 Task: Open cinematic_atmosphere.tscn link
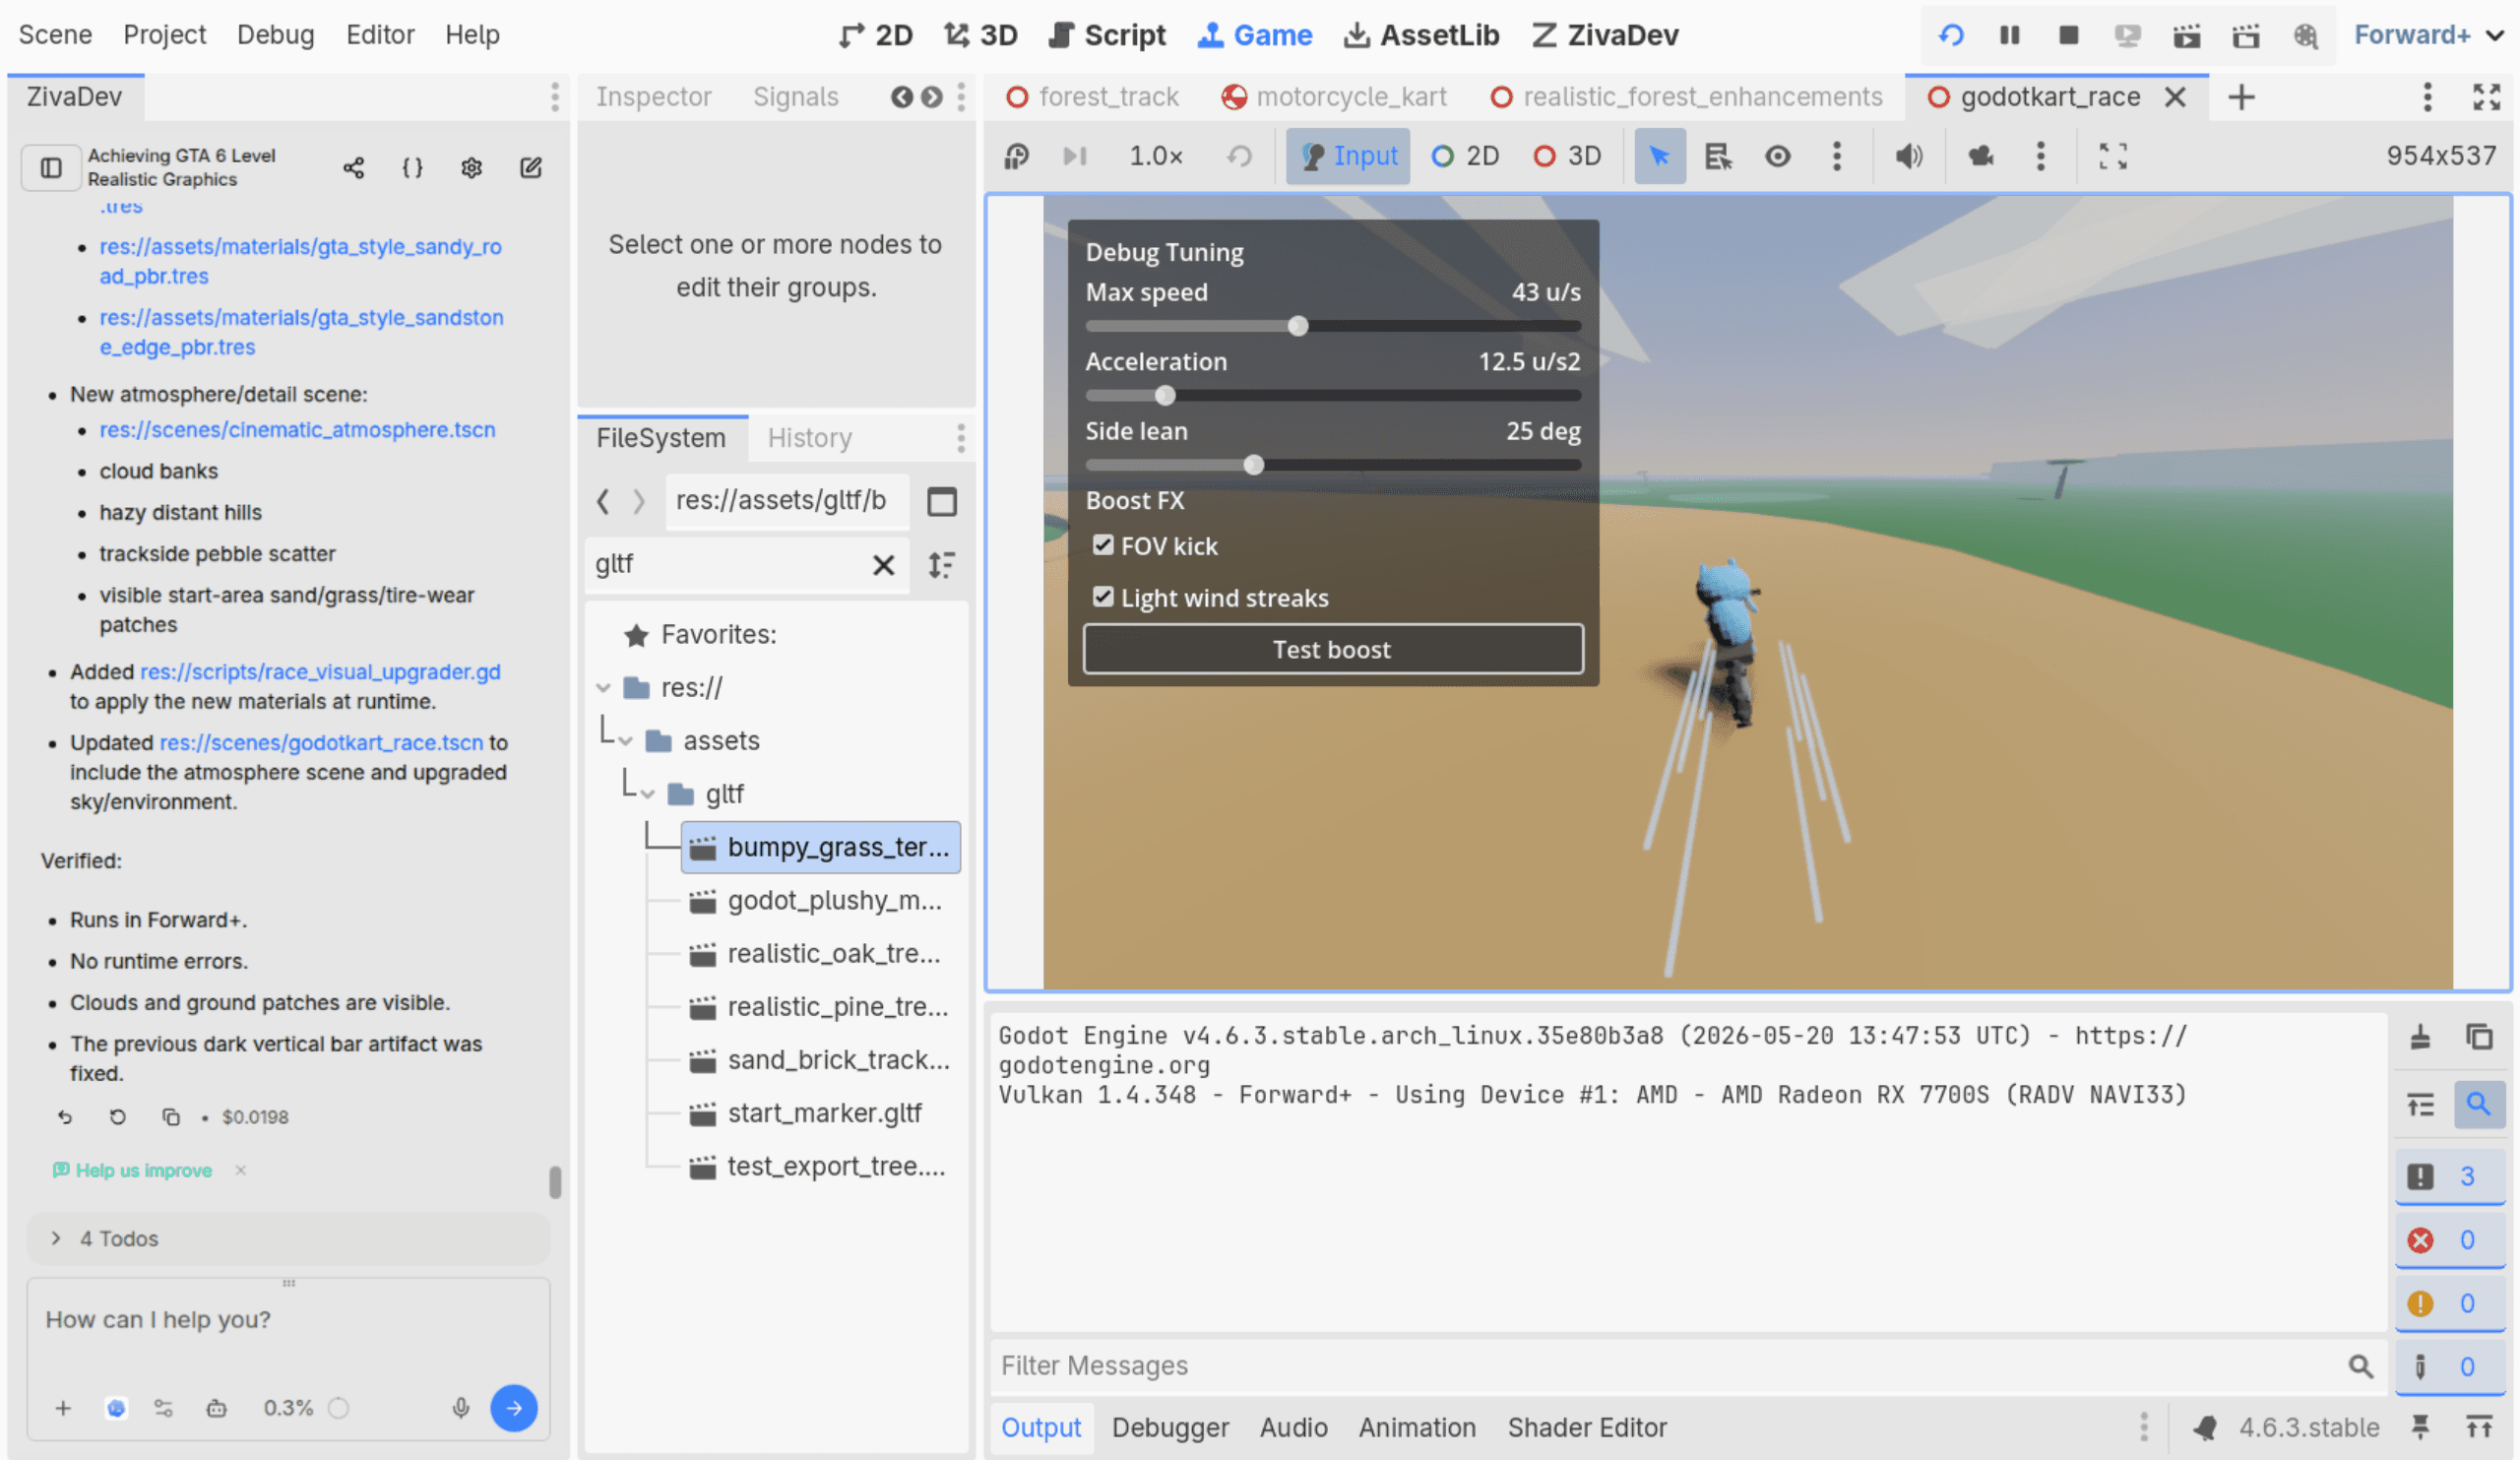(x=297, y=430)
